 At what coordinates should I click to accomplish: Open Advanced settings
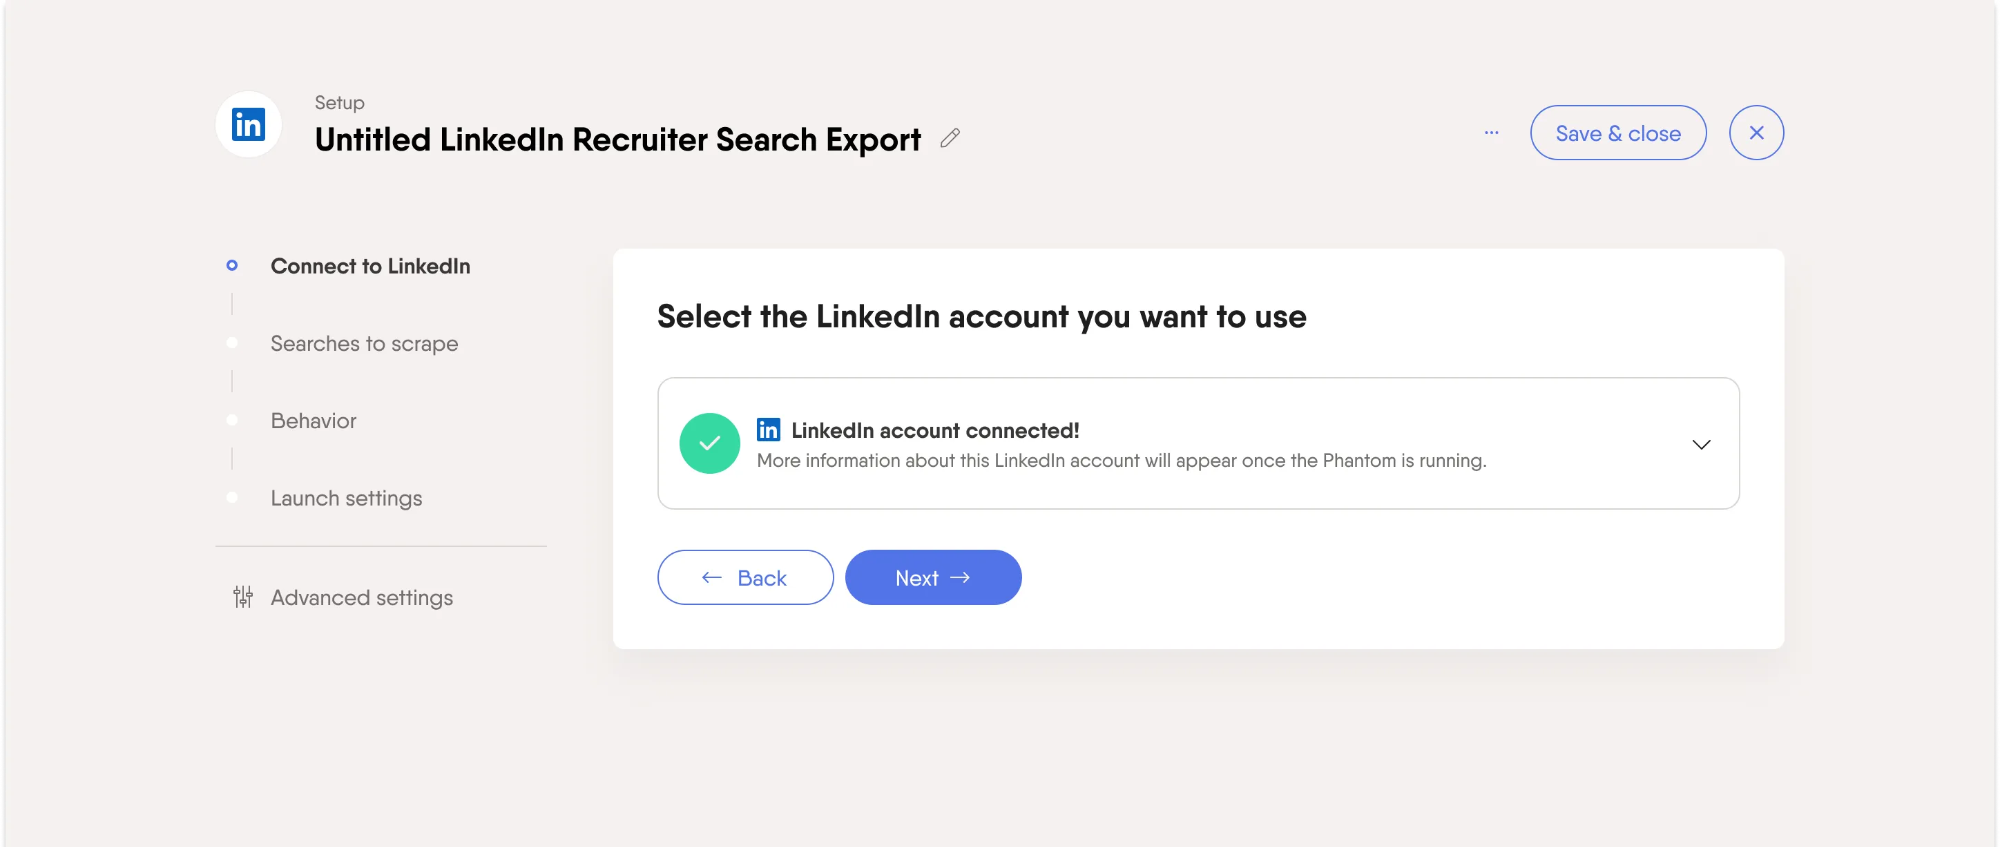coord(362,597)
